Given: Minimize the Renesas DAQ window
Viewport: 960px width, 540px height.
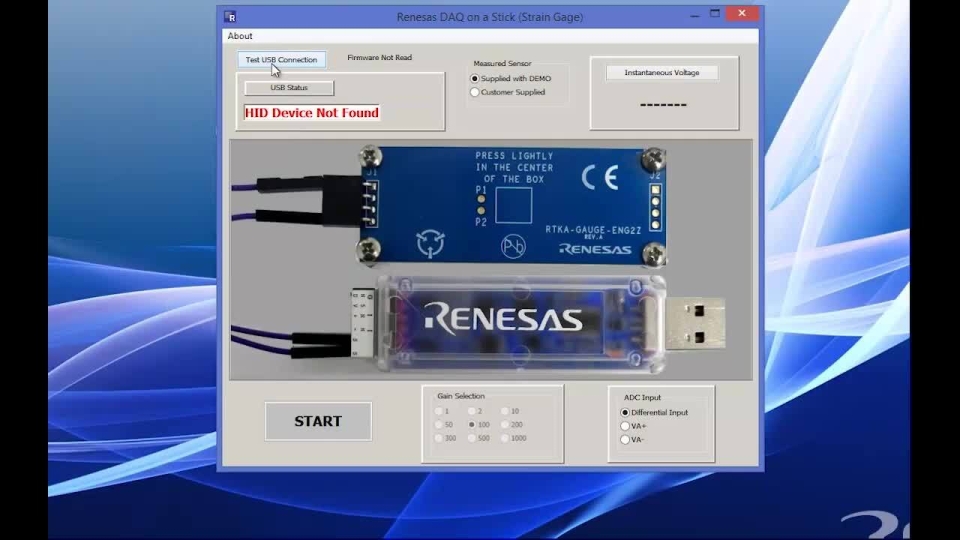Looking at the screenshot, I should pyautogui.click(x=694, y=15).
